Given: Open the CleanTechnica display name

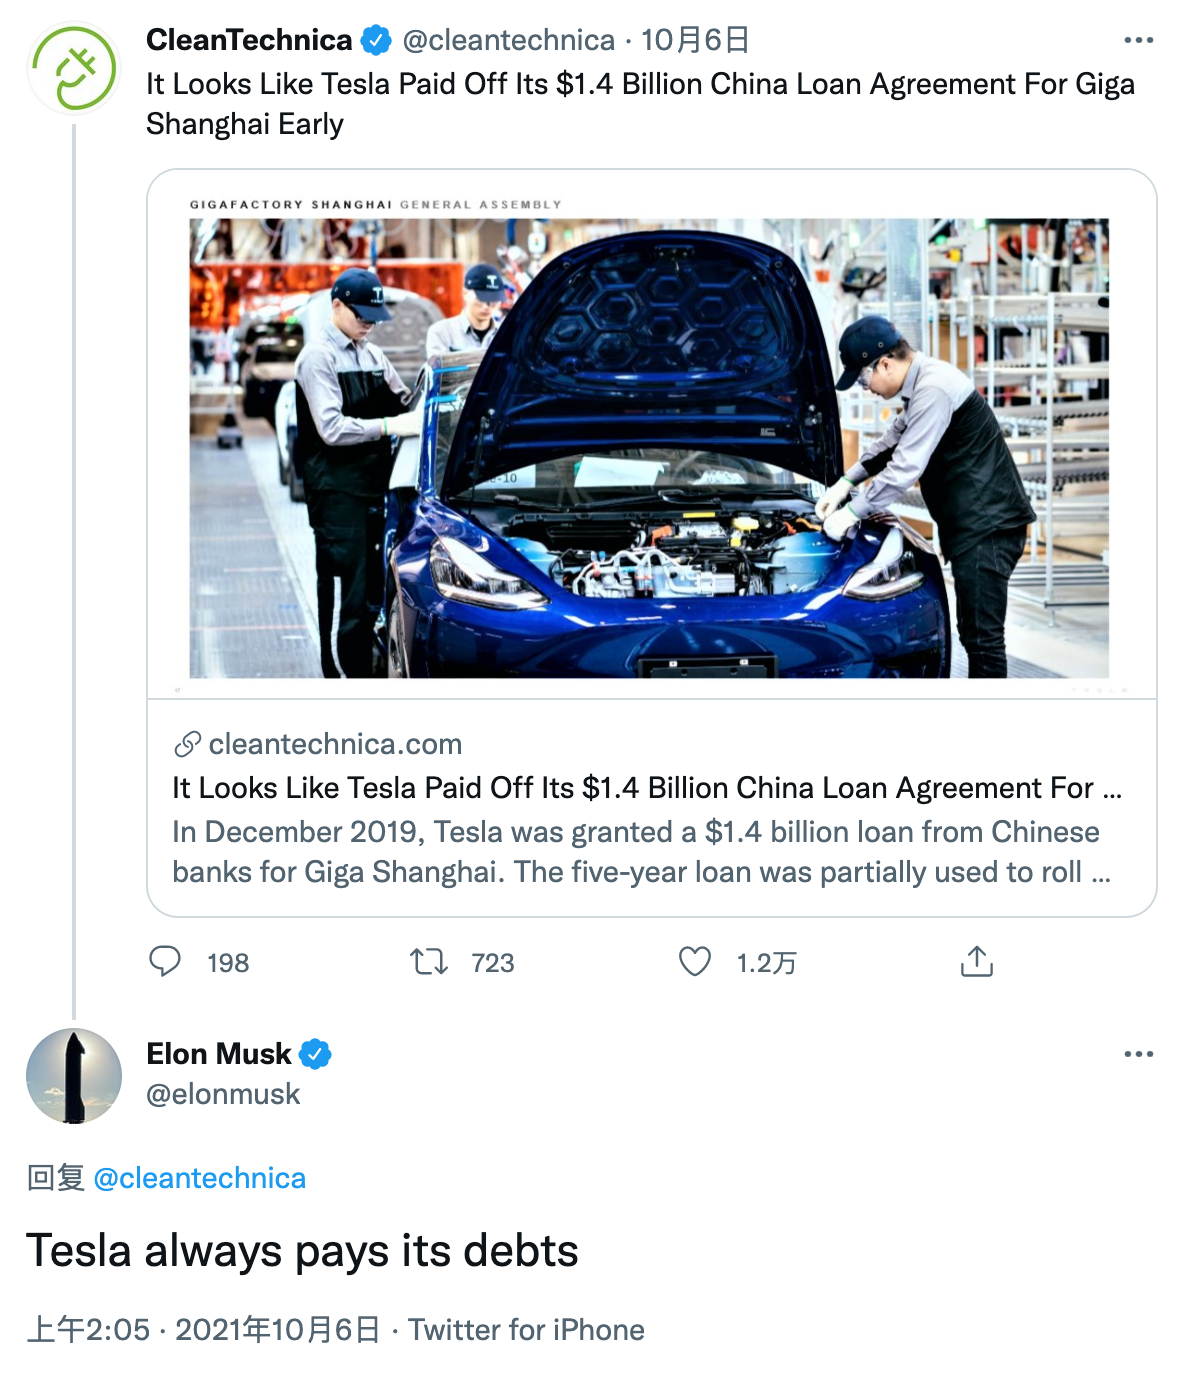Looking at the screenshot, I should point(249,40).
